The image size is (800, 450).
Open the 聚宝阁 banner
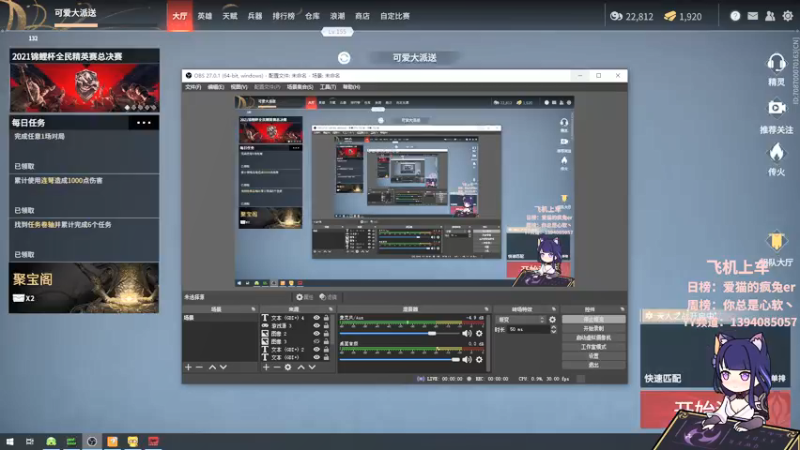pos(84,288)
